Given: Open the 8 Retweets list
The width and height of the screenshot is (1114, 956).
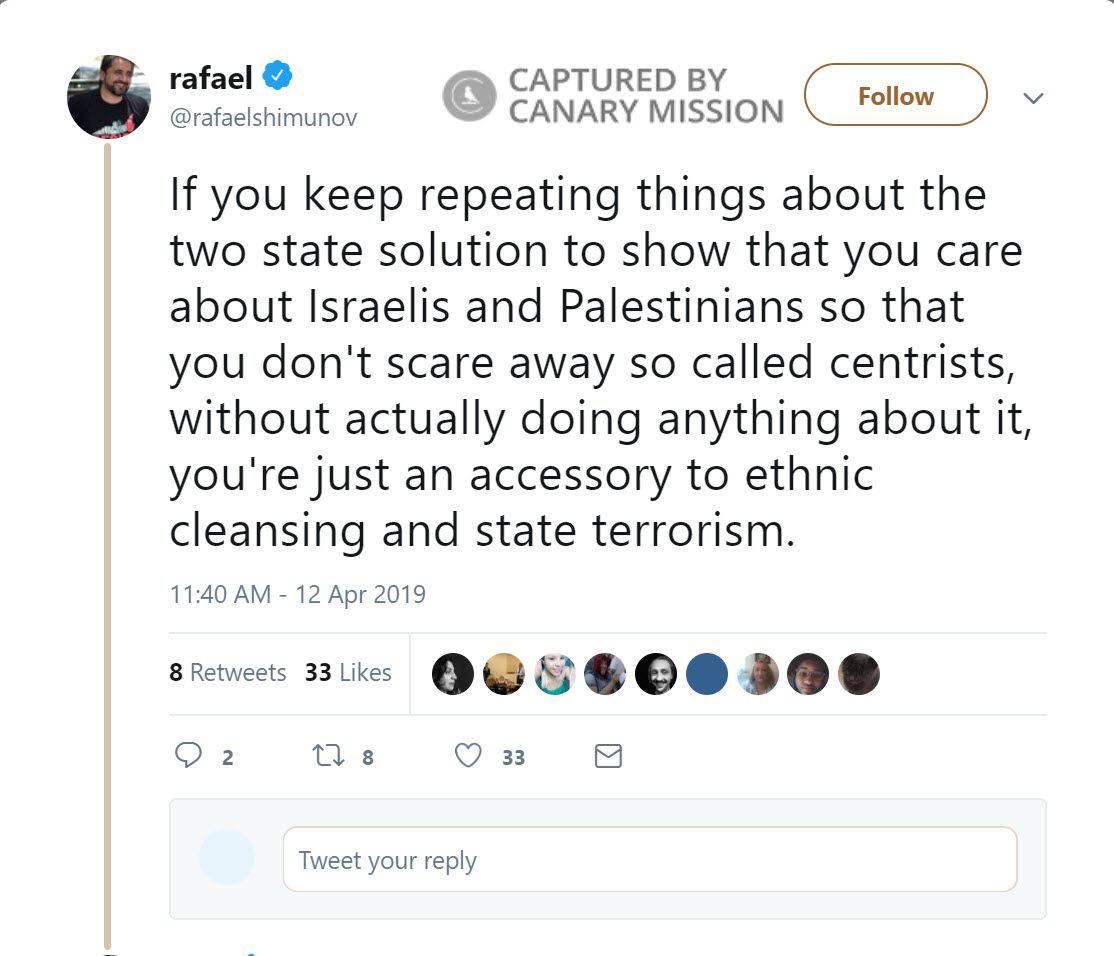Looking at the screenshot, I should (228, 673).
